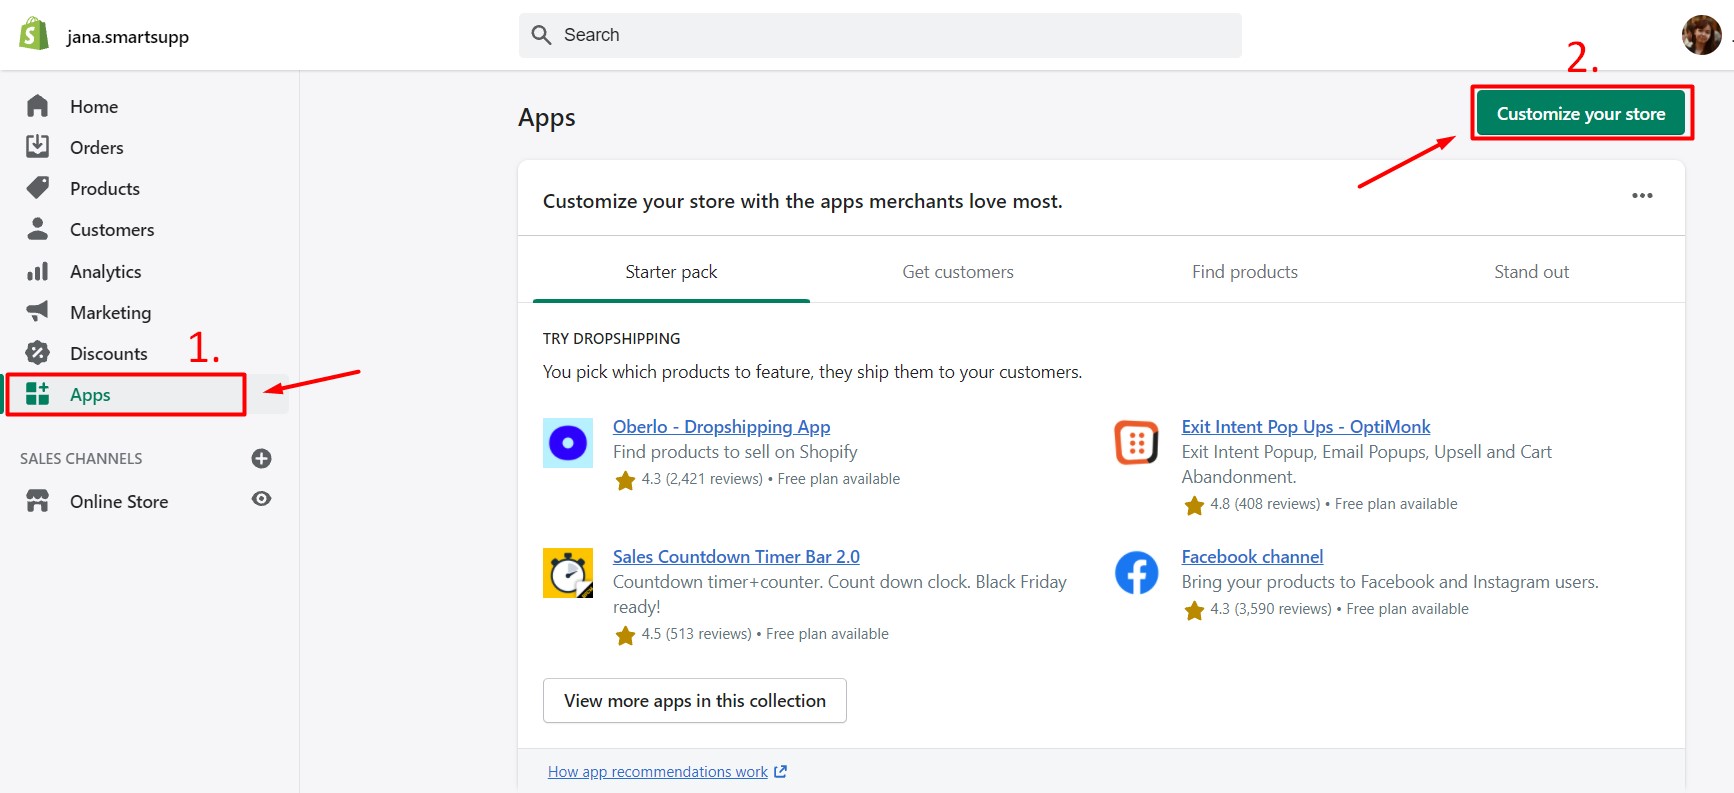Click the Orders inbox icon

tap(38, 147)
